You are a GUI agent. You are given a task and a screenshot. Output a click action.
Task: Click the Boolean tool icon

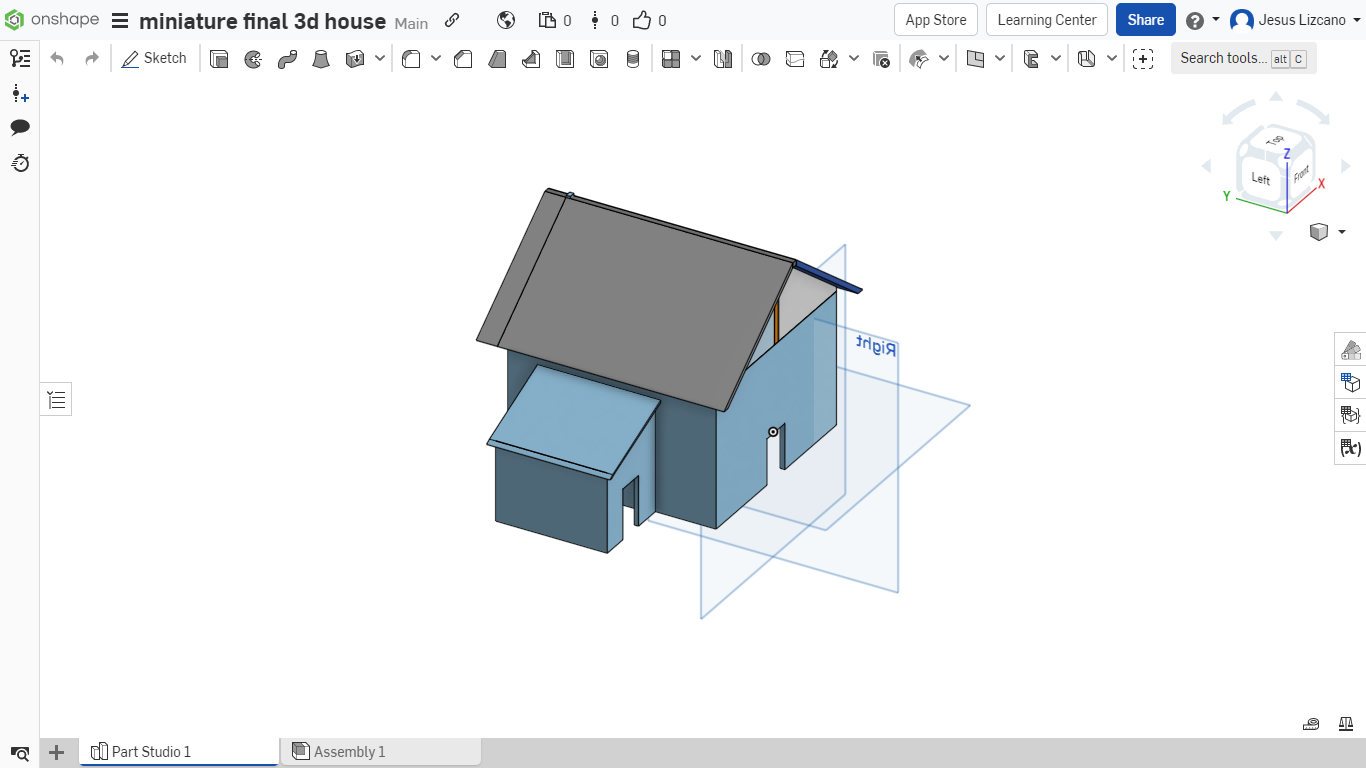pos(761,59)
